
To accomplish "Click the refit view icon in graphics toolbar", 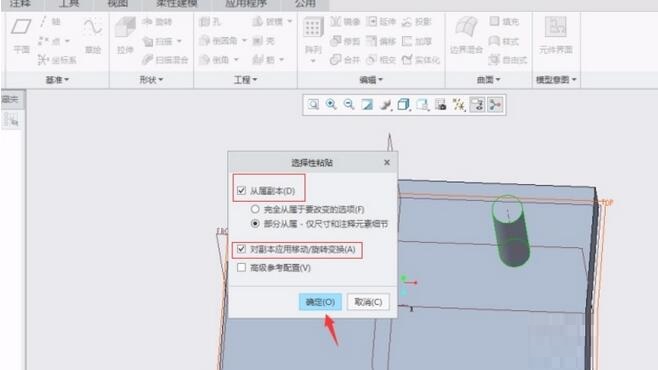I will point(313,104).
